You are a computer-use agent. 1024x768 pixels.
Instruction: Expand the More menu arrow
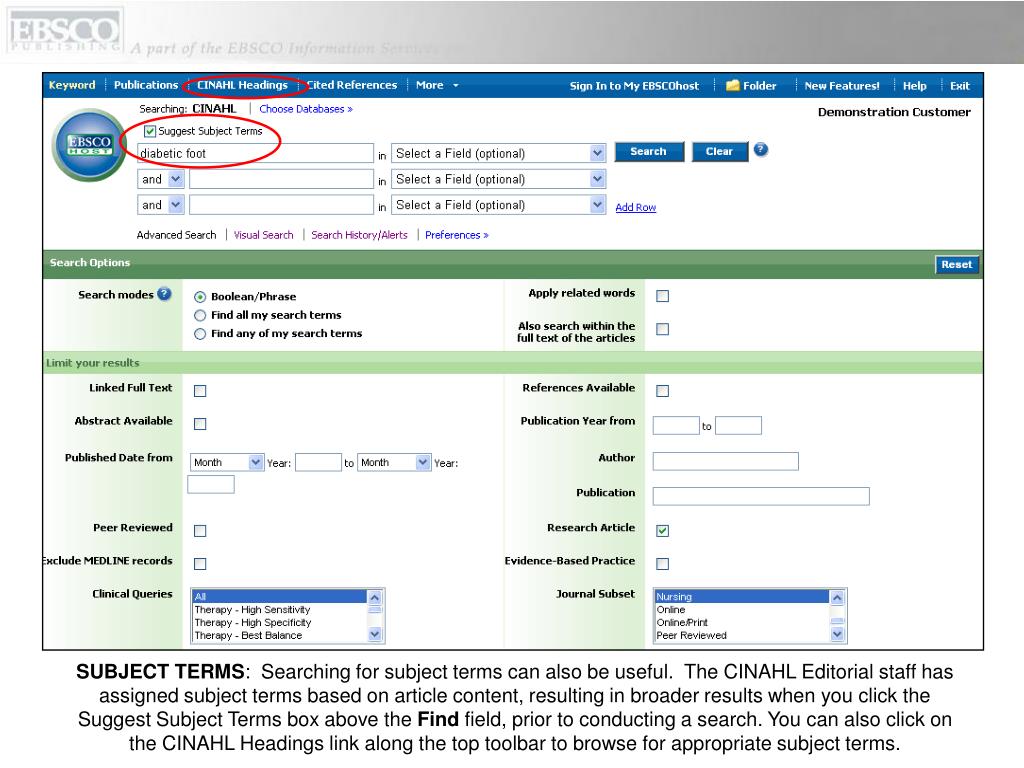456,86
